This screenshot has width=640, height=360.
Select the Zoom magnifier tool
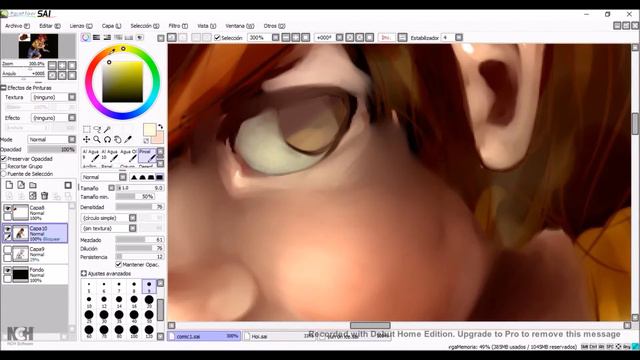[97, 140]
